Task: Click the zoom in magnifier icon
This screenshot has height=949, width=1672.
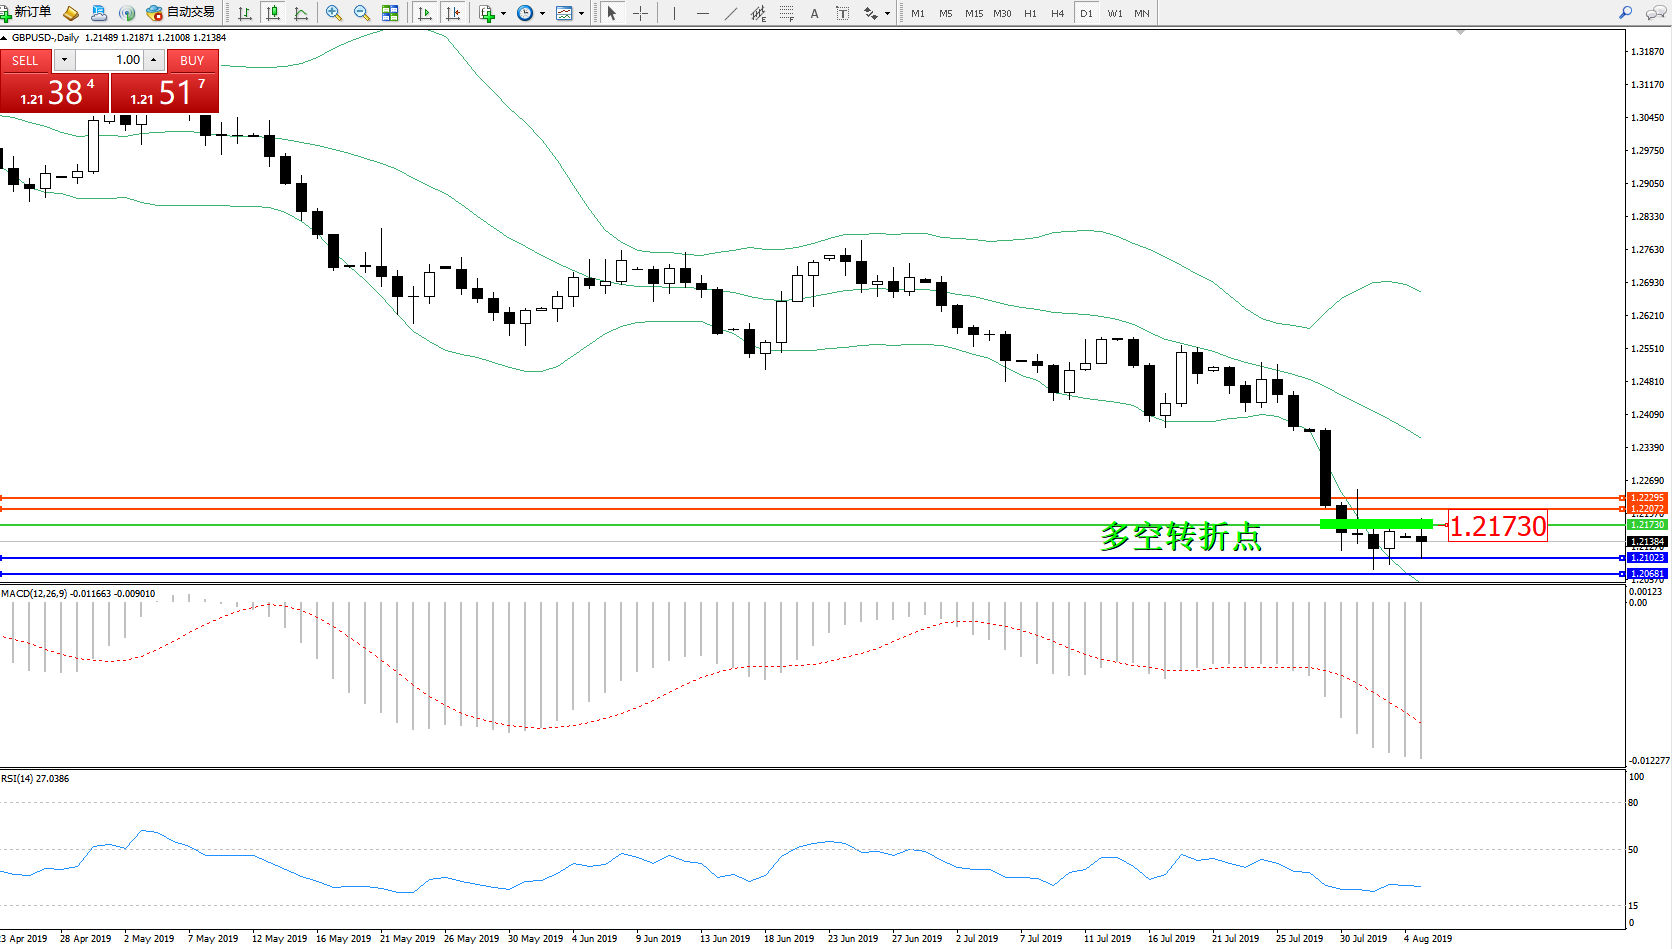Action: coord(334,13)
